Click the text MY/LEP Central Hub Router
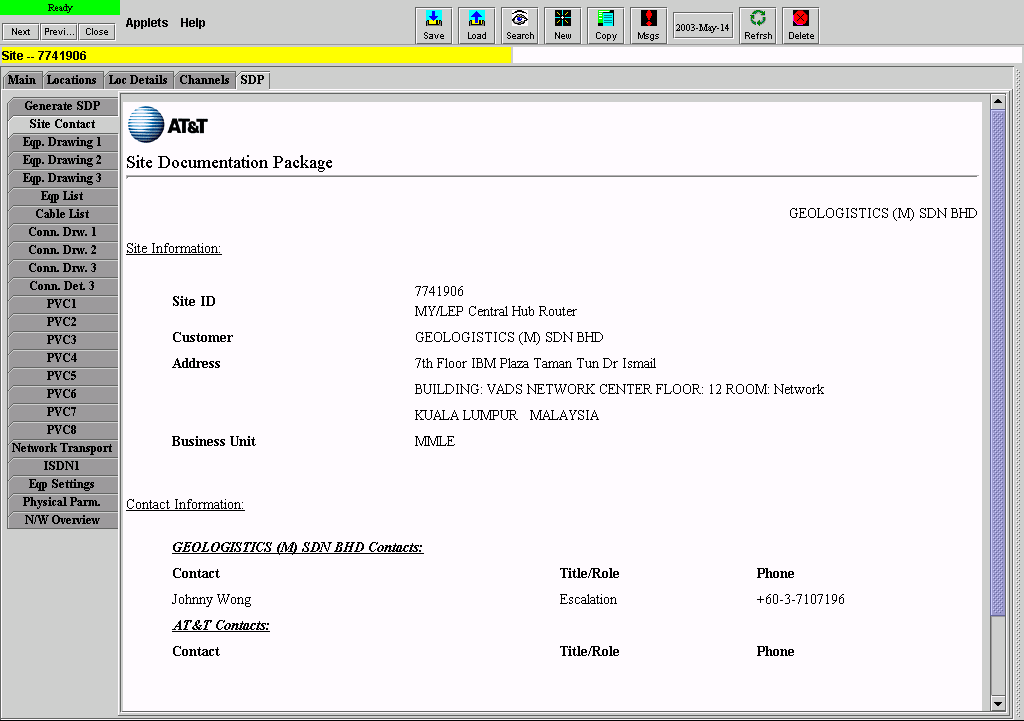 tap(496, 312)
